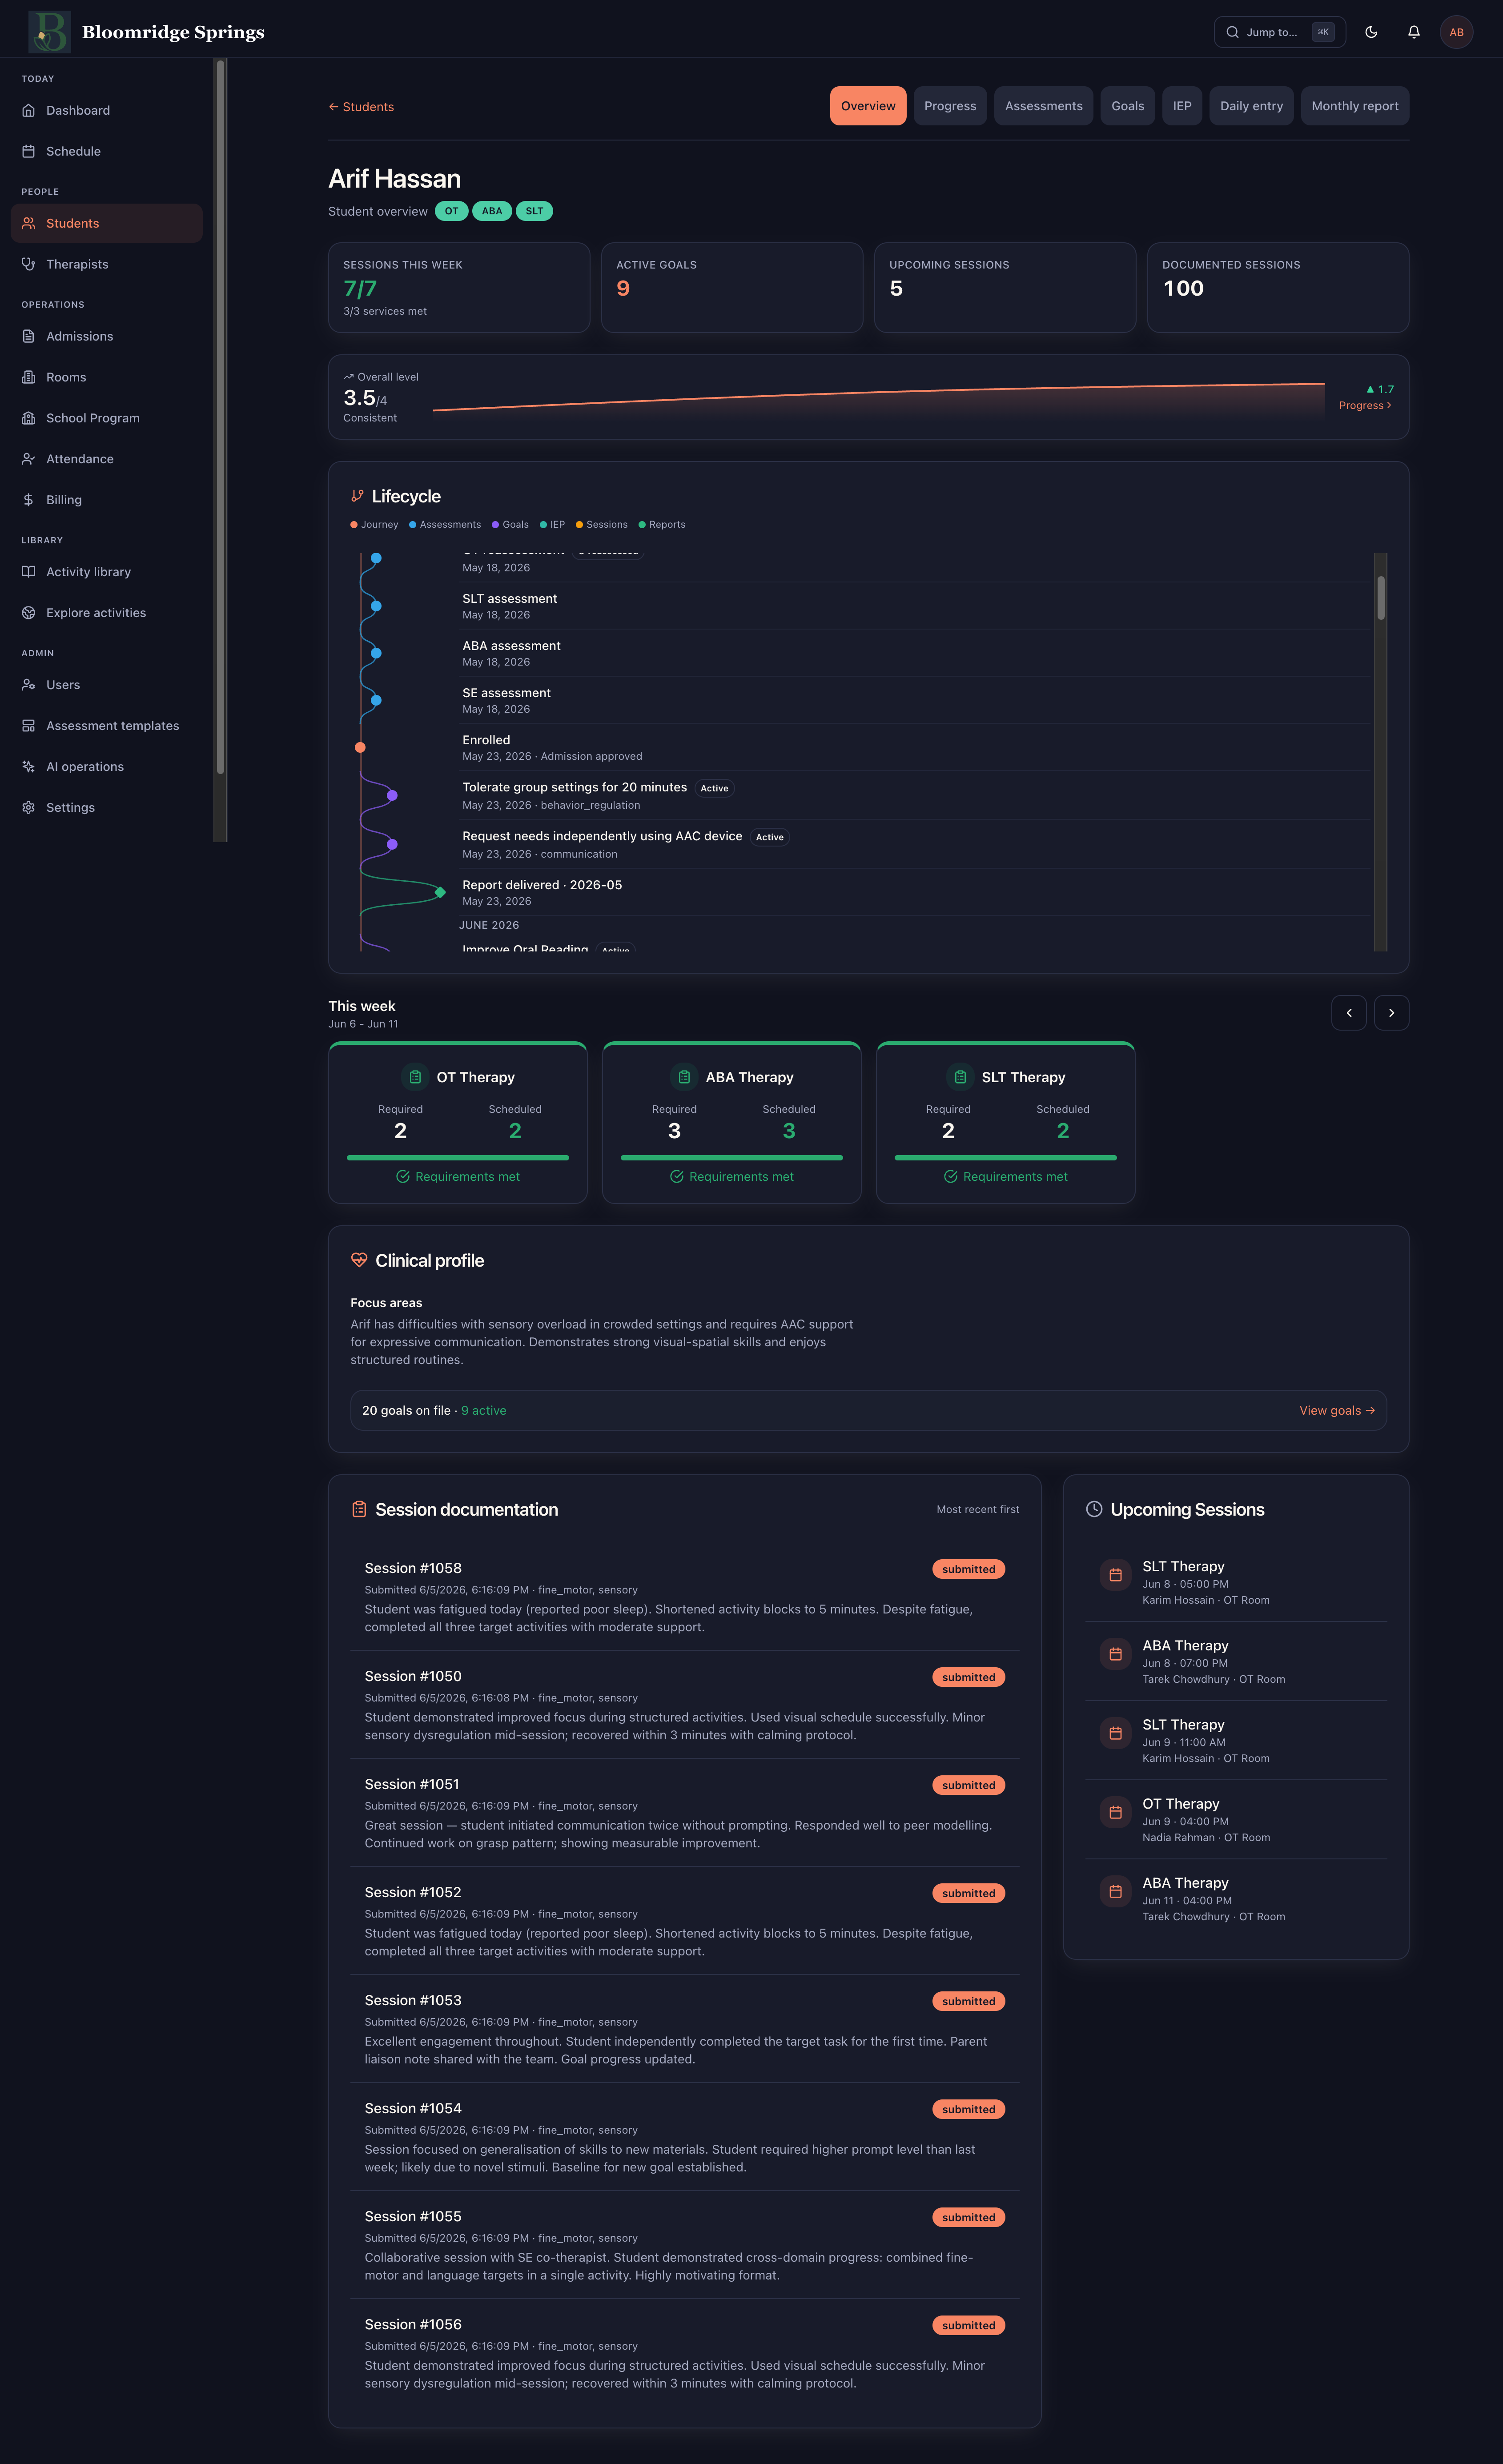Click the SLT service badge under student name
This screenshot has height=2464, width=1503.
(x=534, y=211)
